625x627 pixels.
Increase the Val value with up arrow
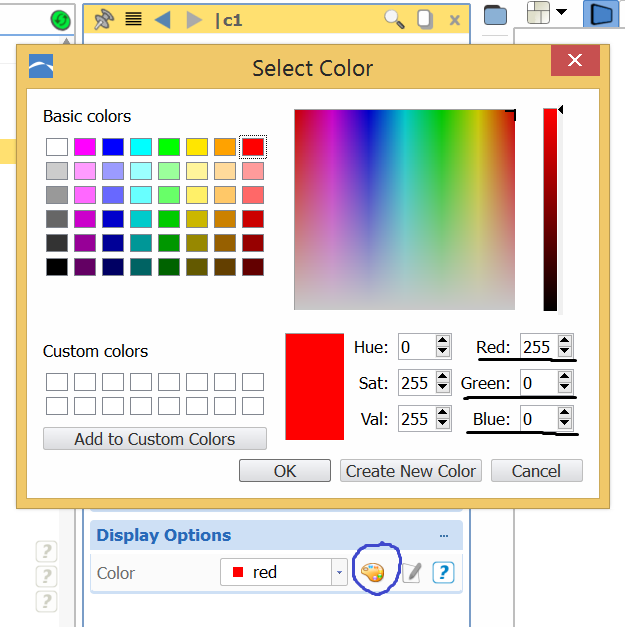click(x=442, y=413)
